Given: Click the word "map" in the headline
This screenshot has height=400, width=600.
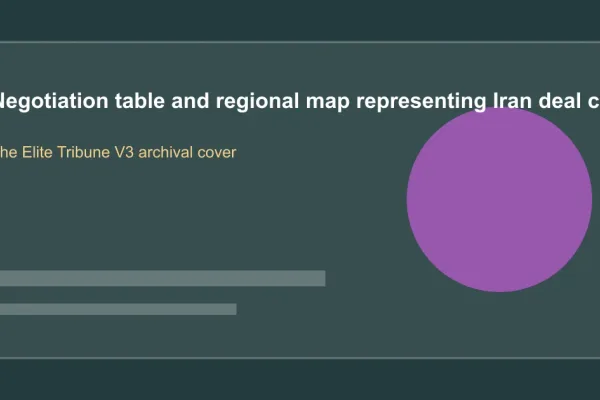Looking at the screenshot, I should click(328, 103).
